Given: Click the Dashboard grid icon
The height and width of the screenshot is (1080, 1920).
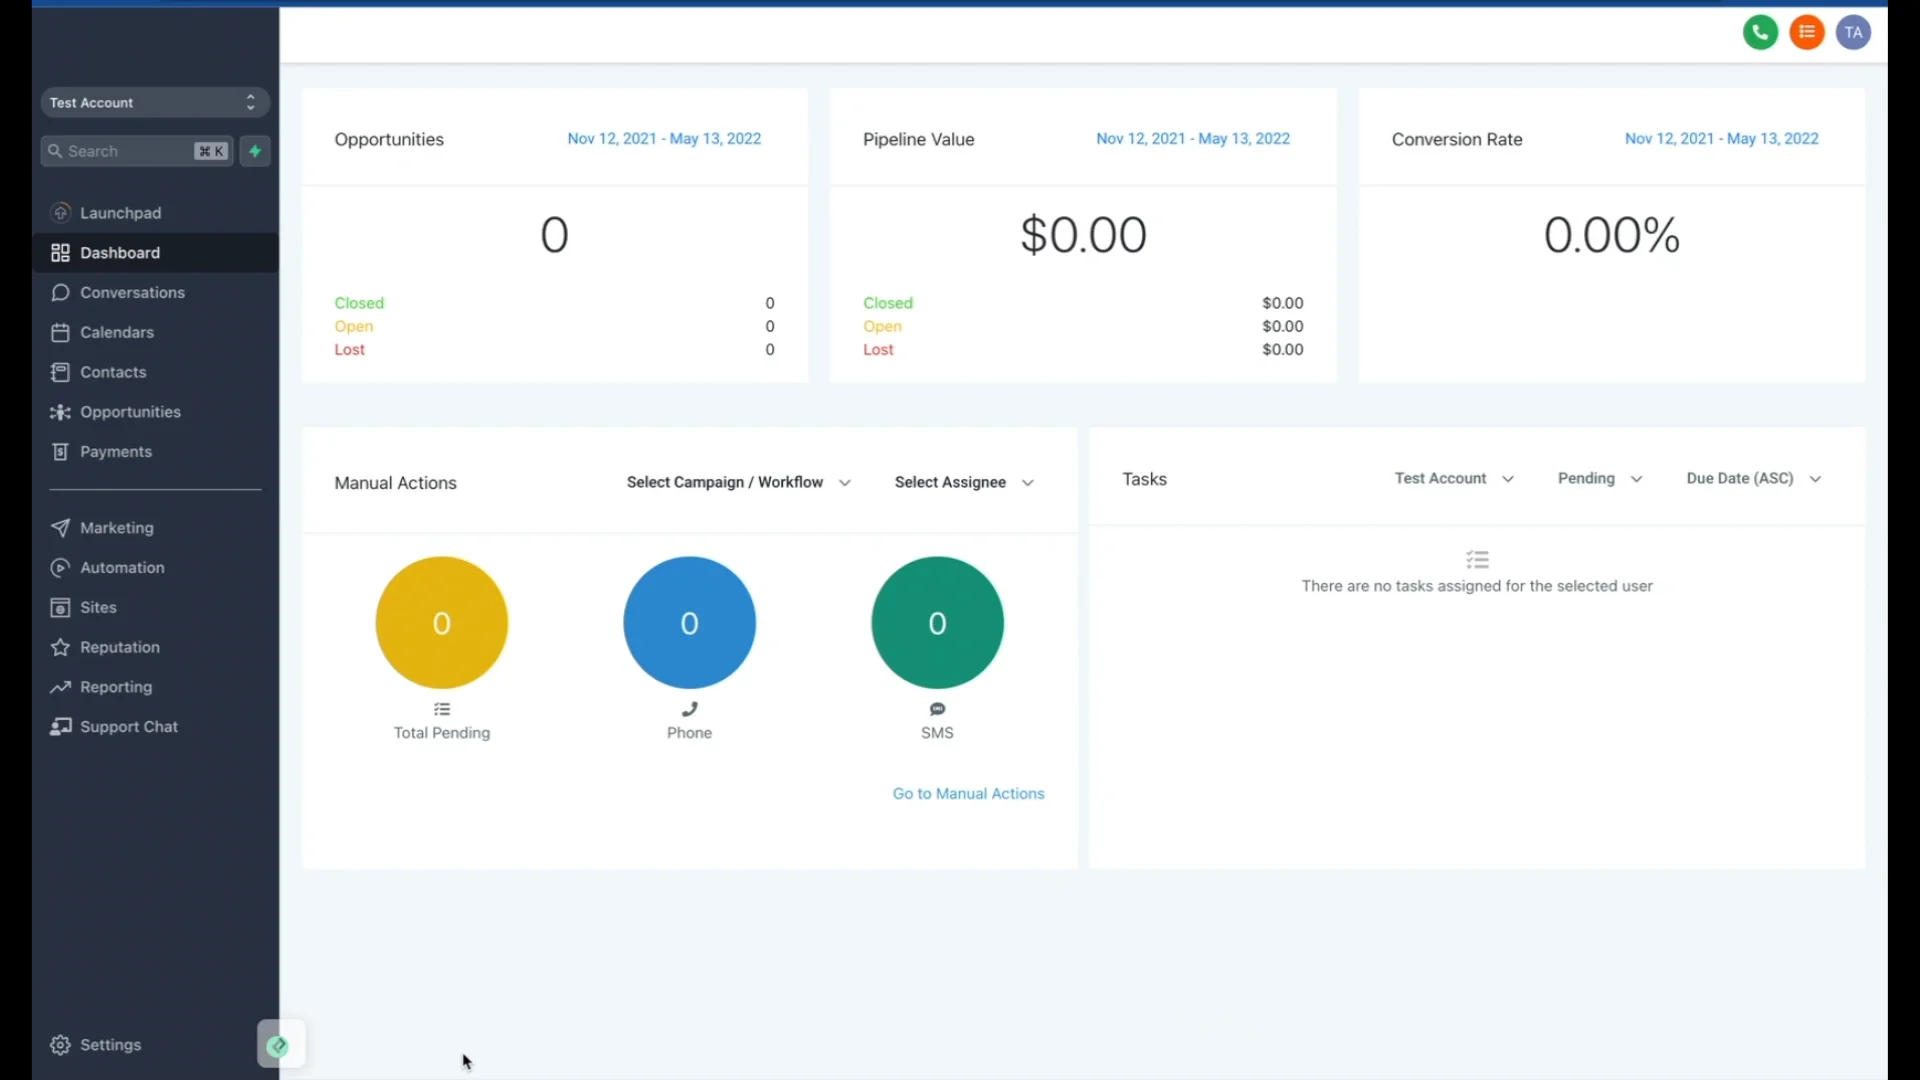Looking at the screenshot, I should (61, 253).
